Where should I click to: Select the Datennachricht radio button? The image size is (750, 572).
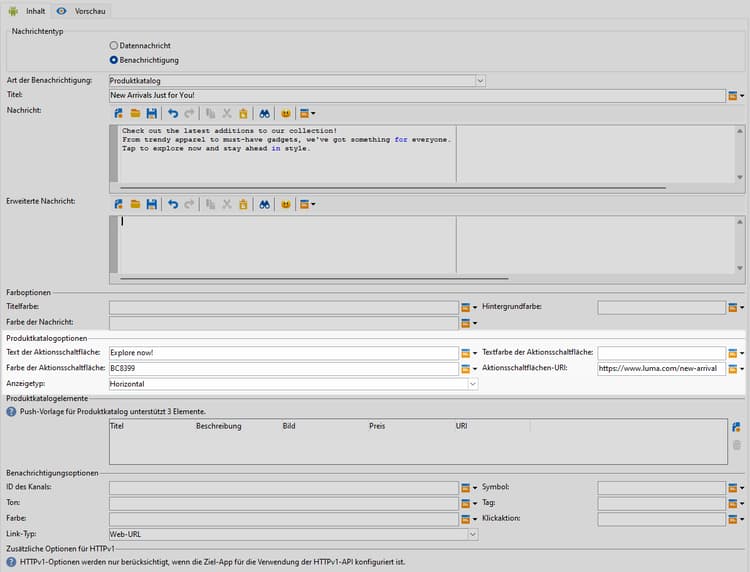113,45
